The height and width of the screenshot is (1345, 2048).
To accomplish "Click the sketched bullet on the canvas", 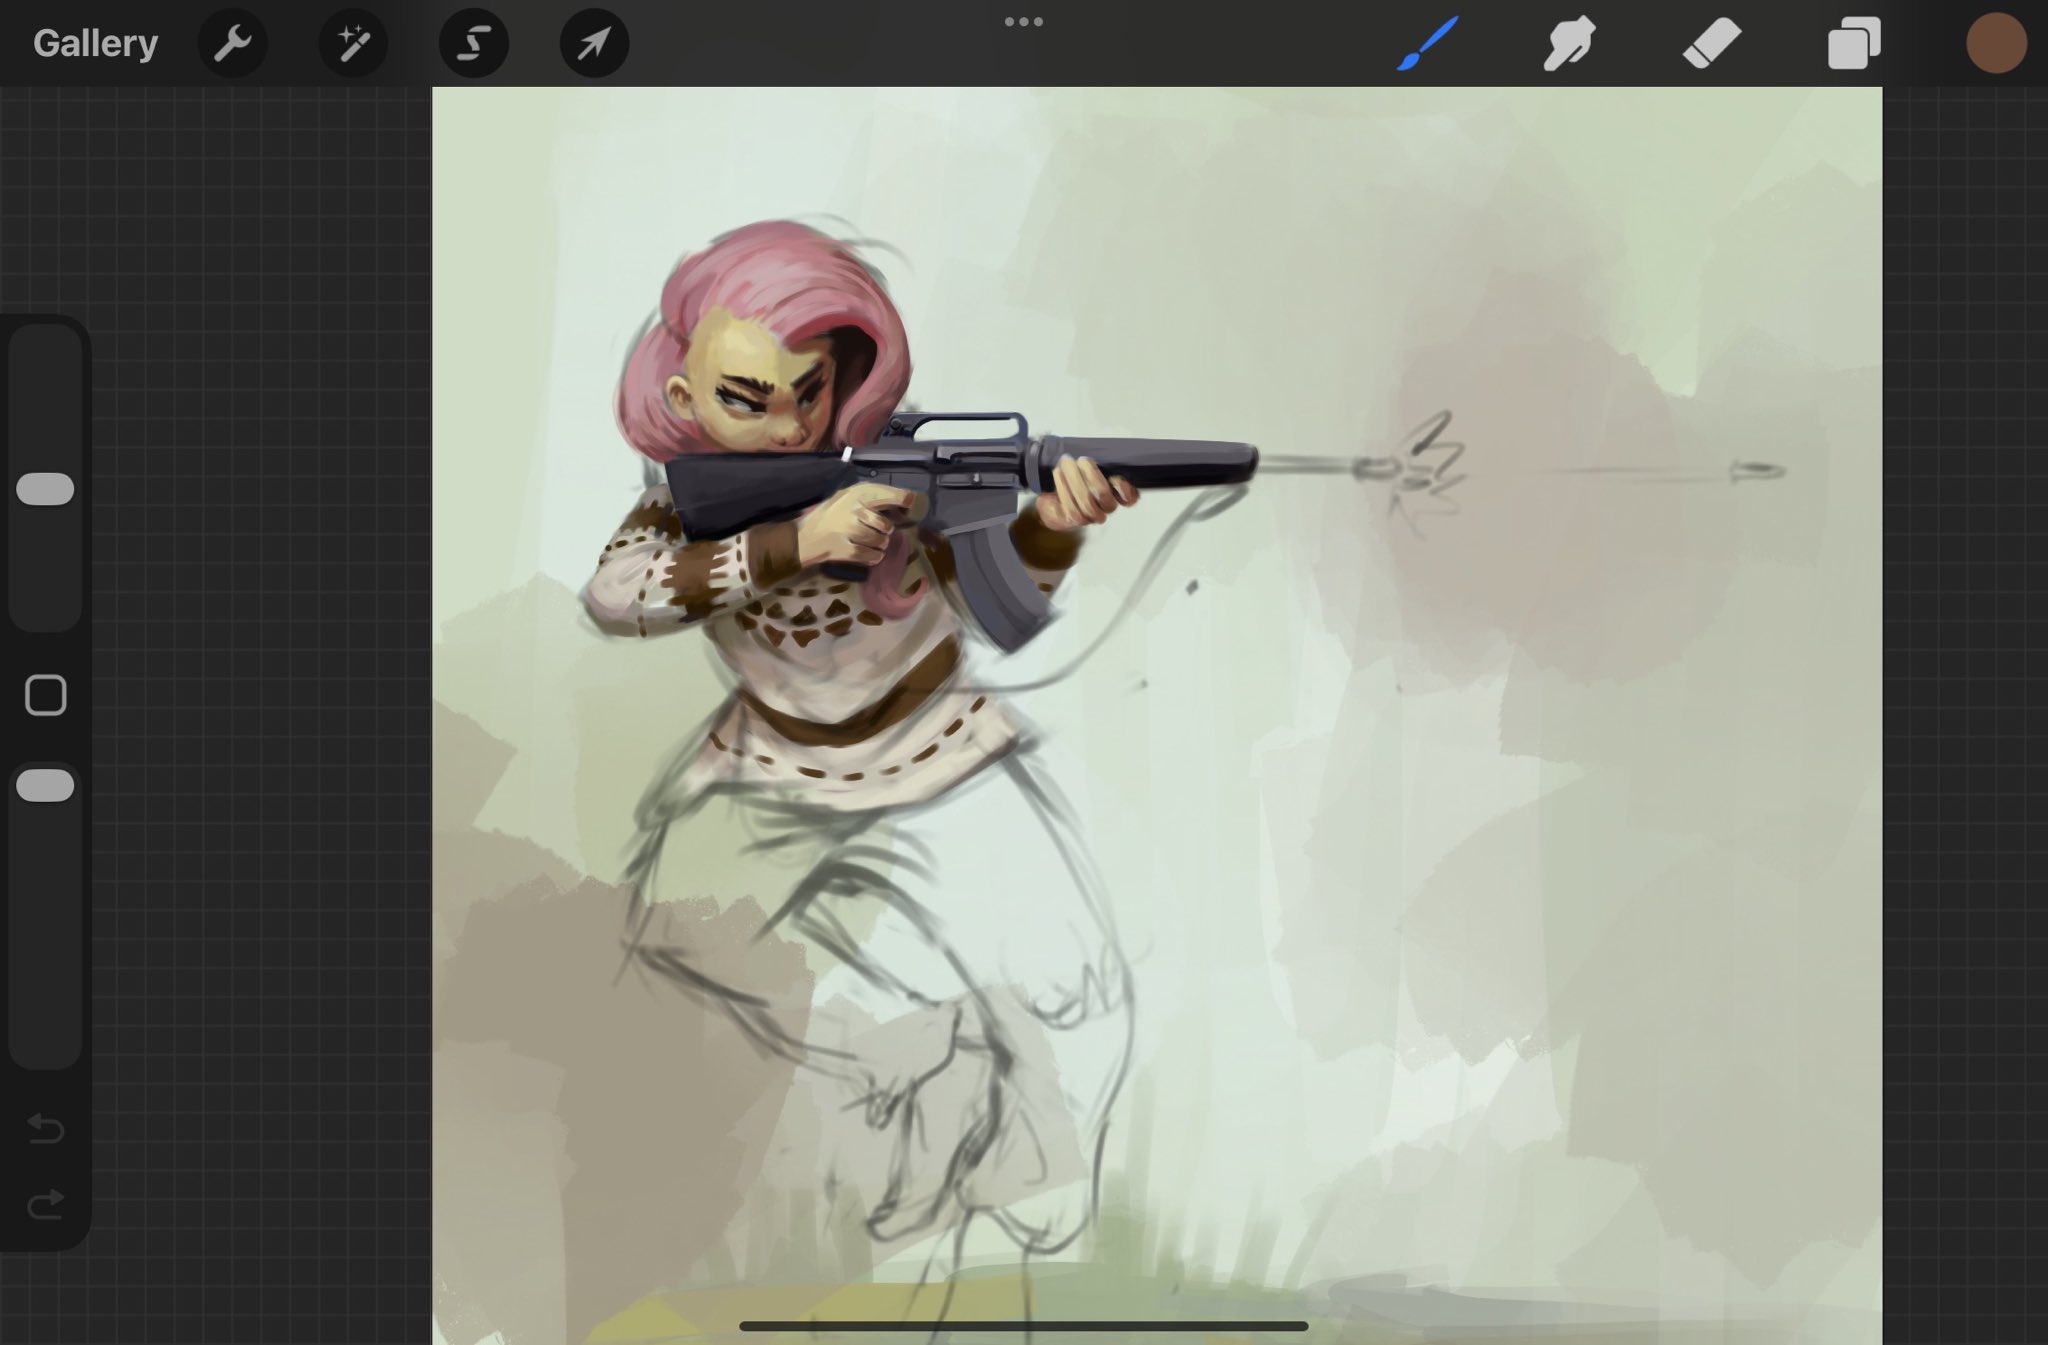I will tap(1757, 469).
